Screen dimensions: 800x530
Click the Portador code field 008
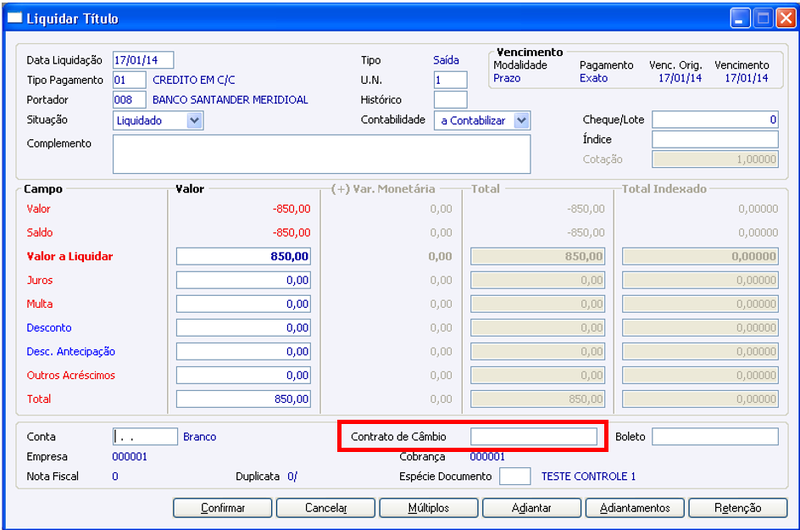pos(129,100)
